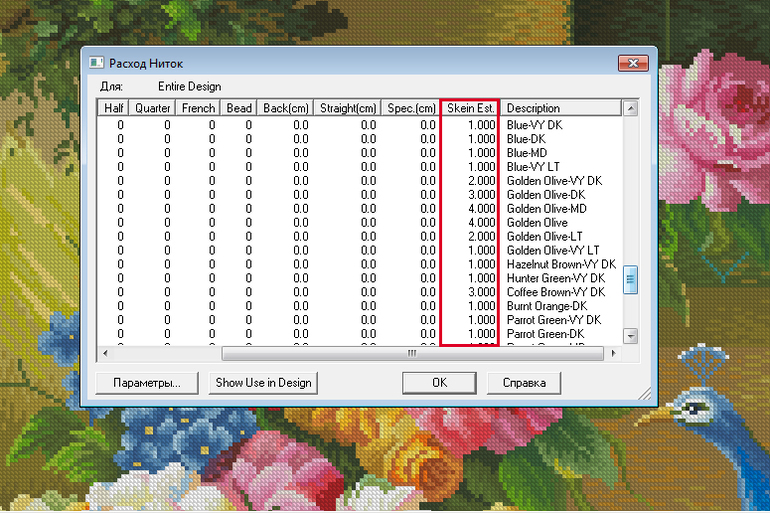Click the Back(cm) column header
770x513 pixels.
pyautogui.click(x=283, y=108)
